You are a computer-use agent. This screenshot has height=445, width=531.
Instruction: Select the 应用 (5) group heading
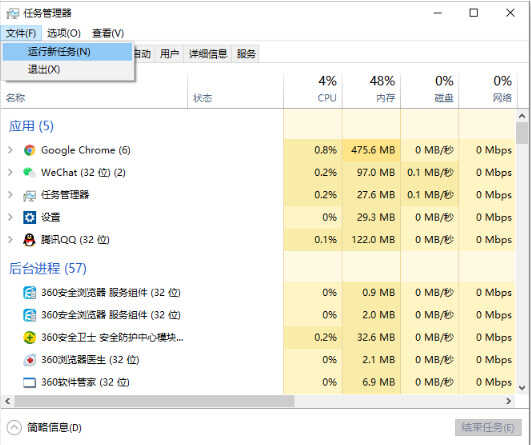point(31,126)
